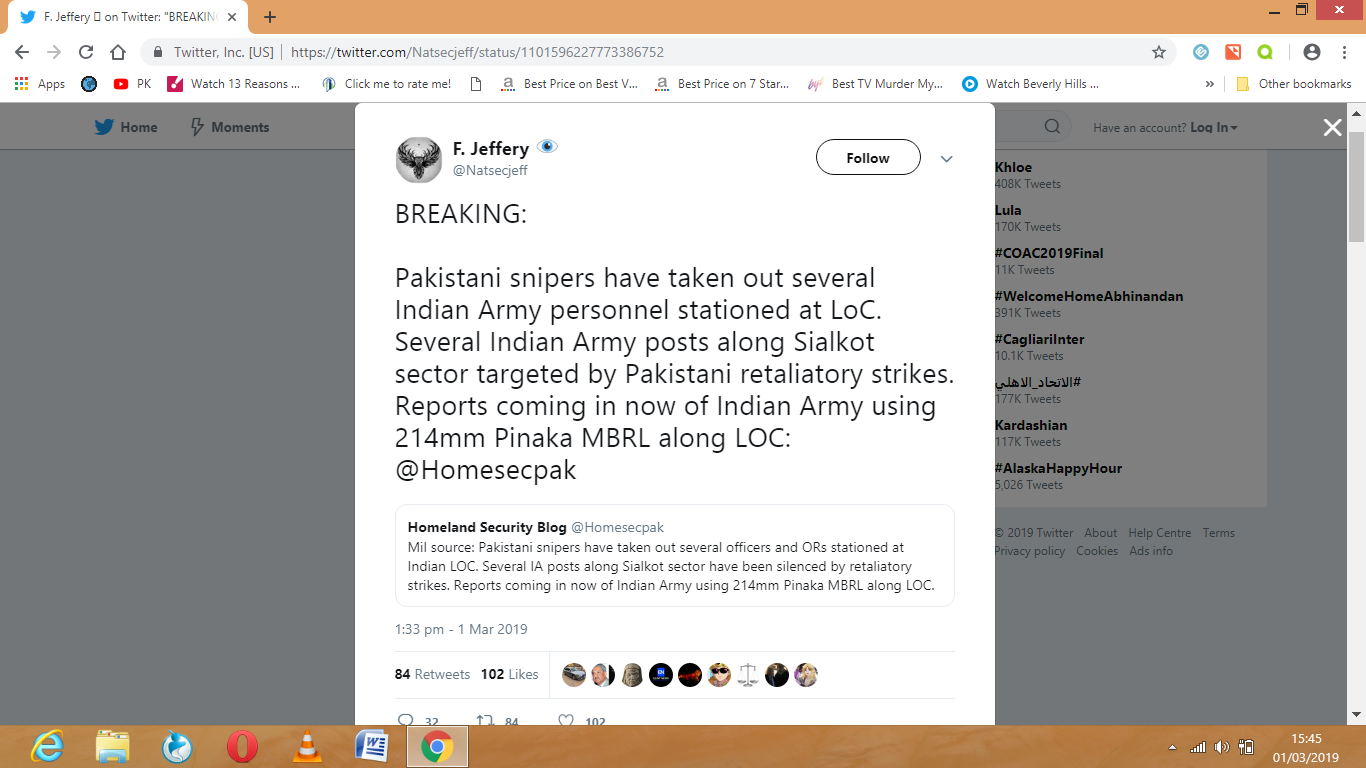Click the Chrome reload page icon
The image size is (1366, 768).
click(86, 52)
